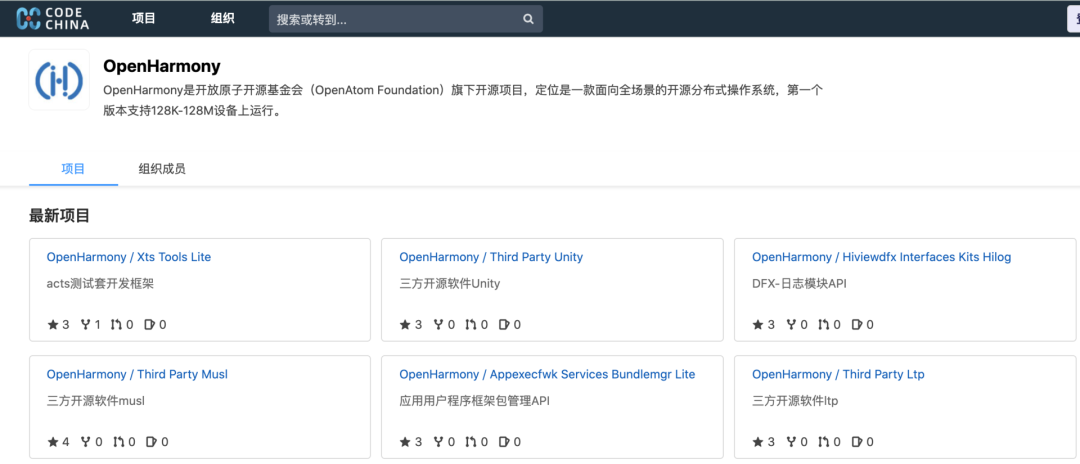
Task: Click fork icon on Hiviewdfx Hilog card
Action: tap(791, 325)
